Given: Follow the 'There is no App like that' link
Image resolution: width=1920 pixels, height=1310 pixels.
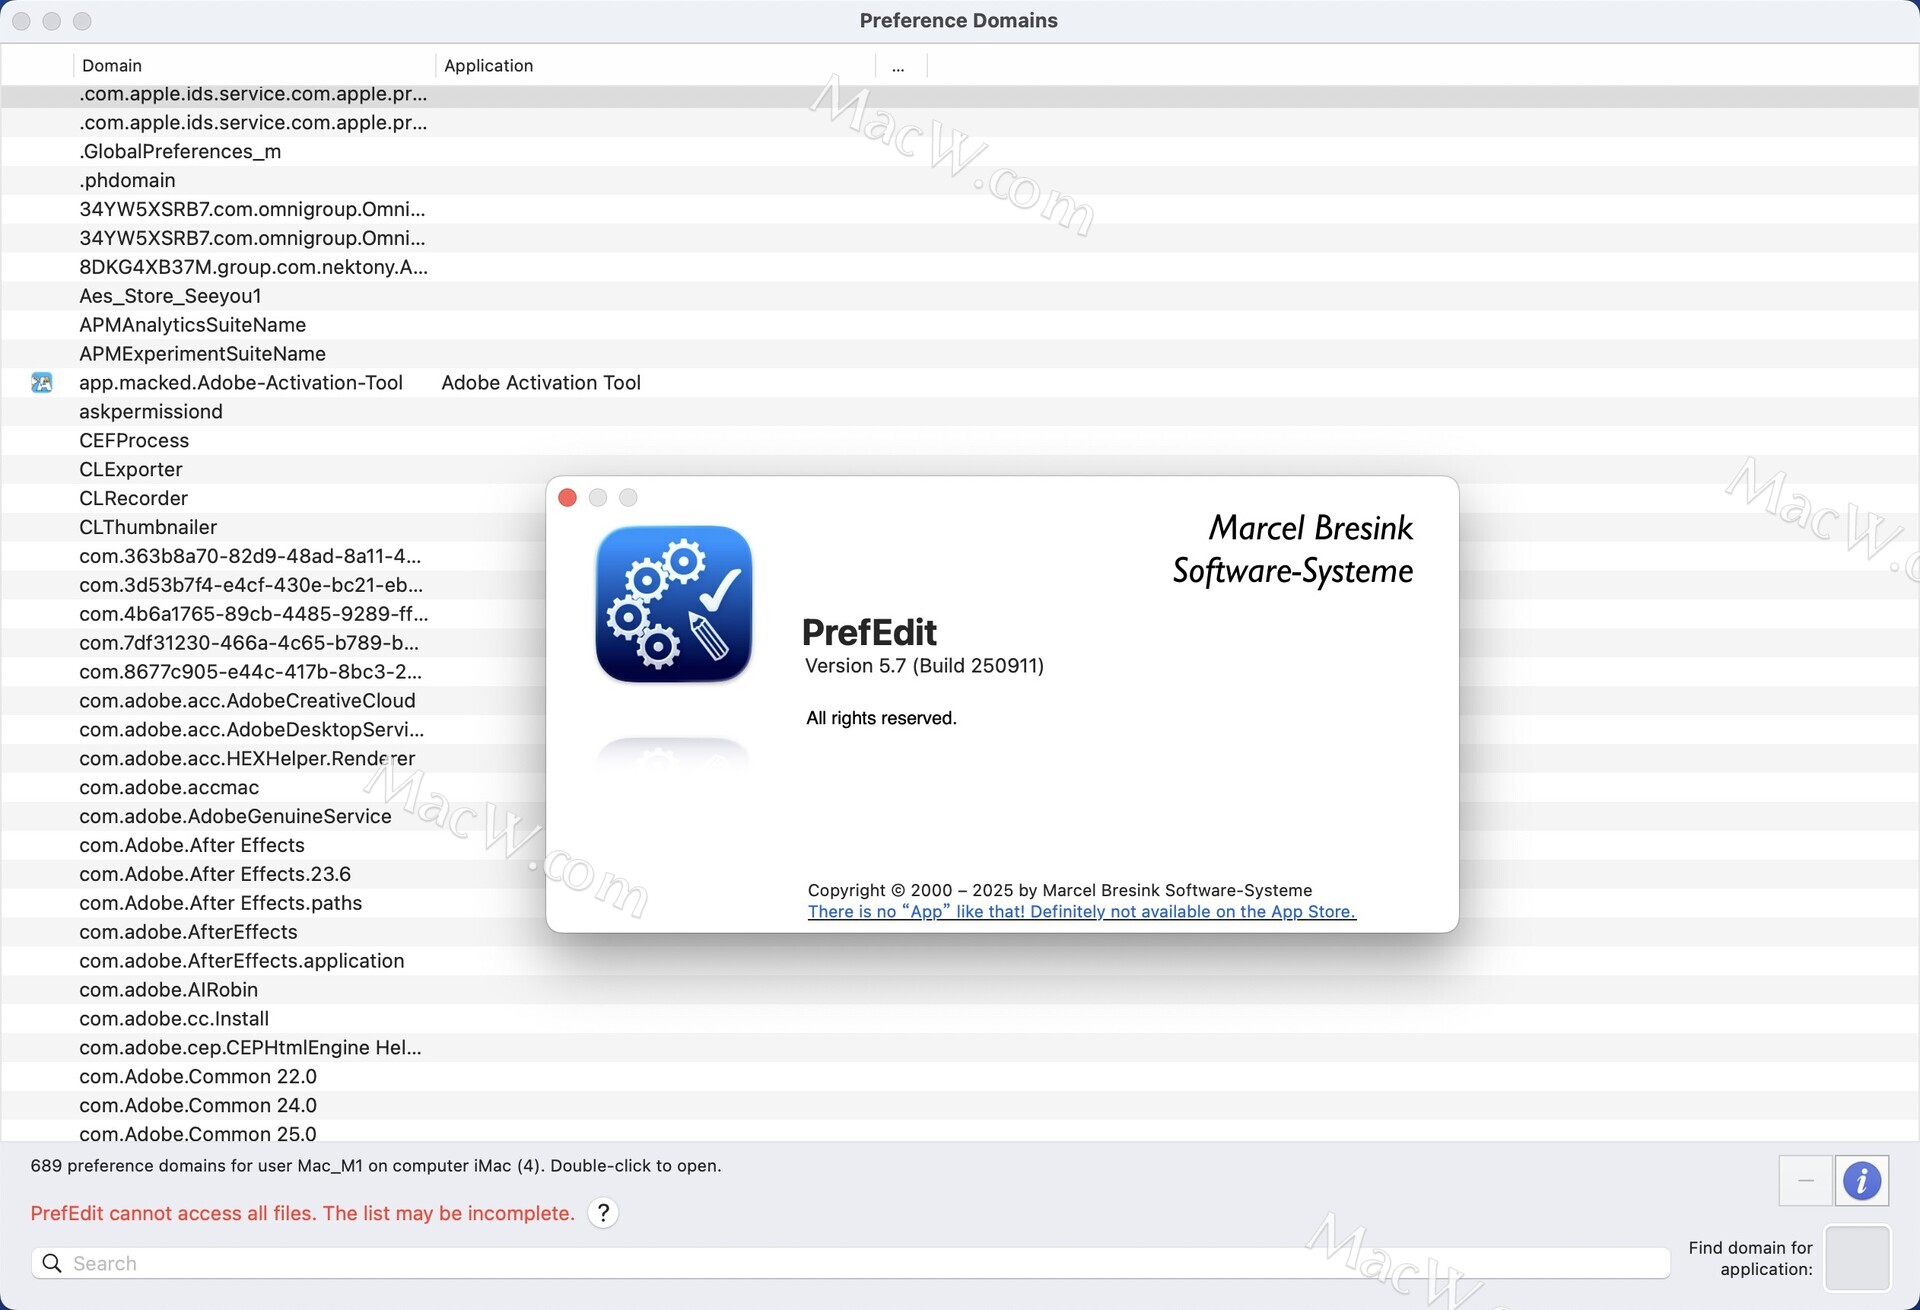Looking at the screenshot, I should tap(1082, 912).
